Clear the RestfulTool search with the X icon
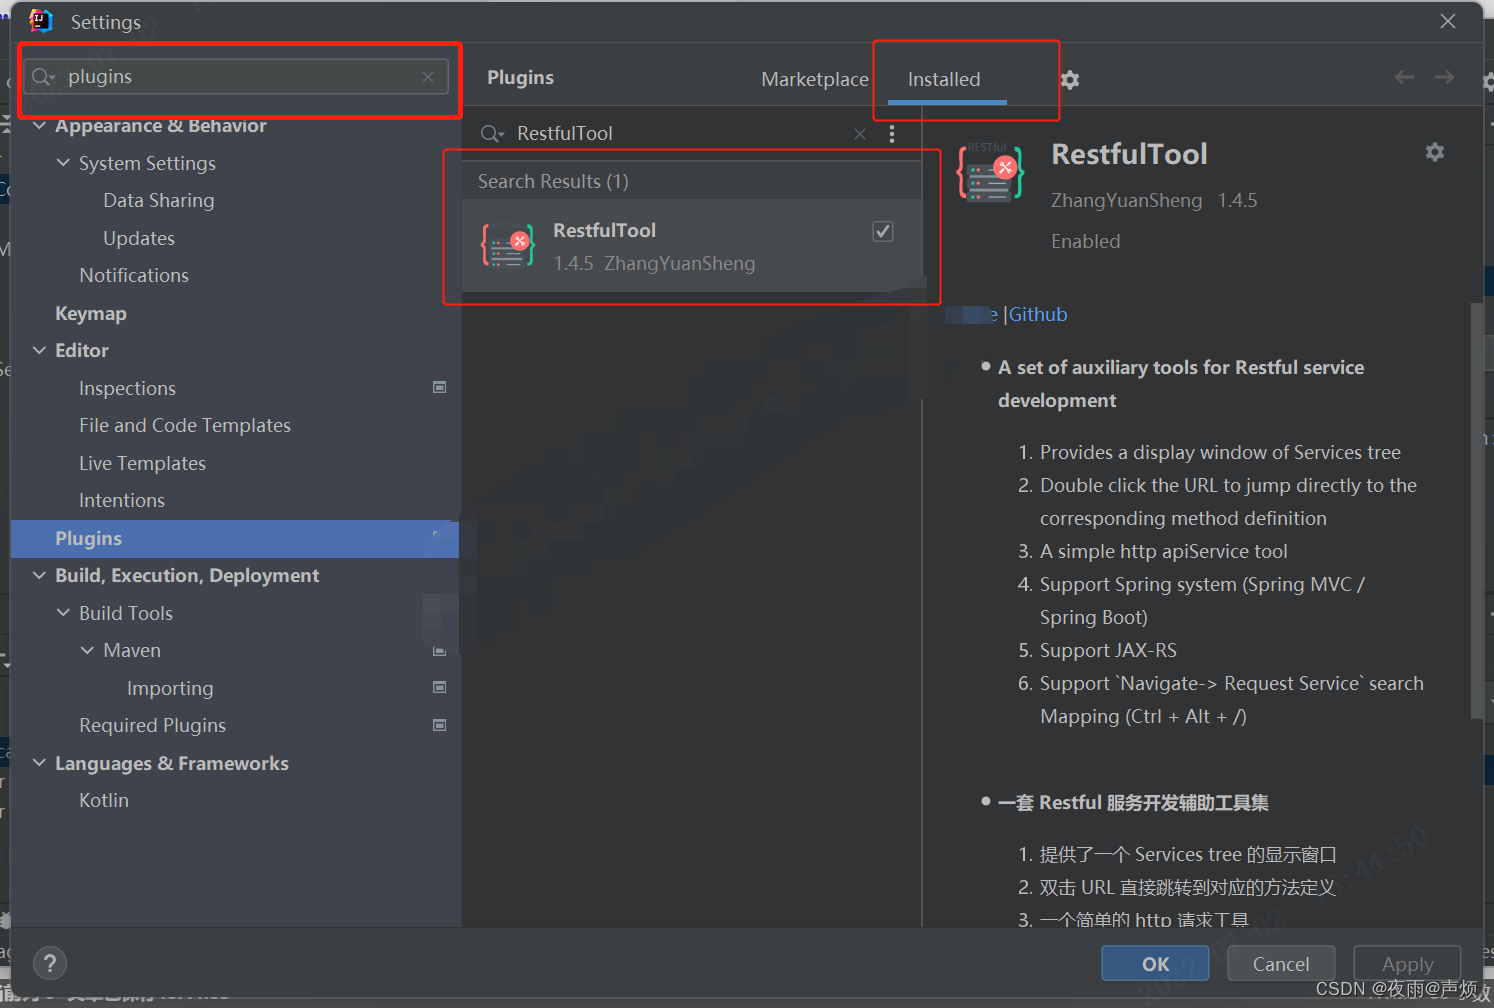Image resolution: width=1494 pixels, height=1008 pixels. [x=859, y=133]
